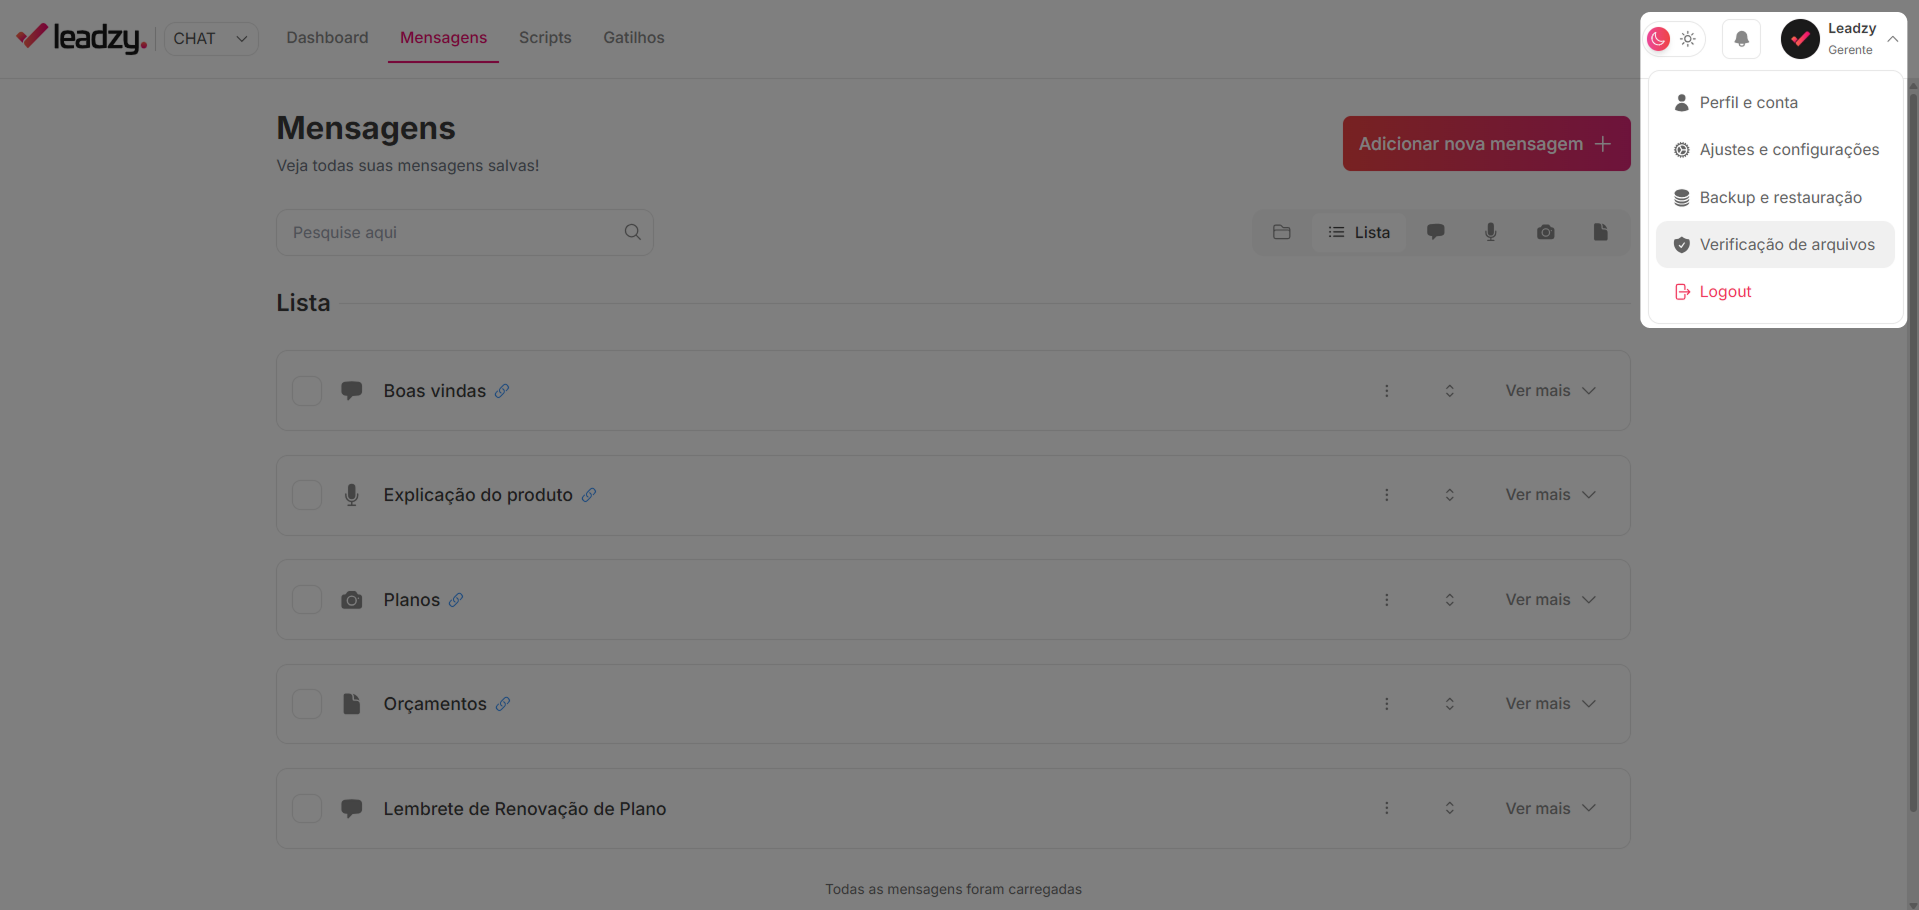Switch to light theme with the sun toggle
The width and height of the screenshot is (1919, 910).
click(x=1688, y=38)
